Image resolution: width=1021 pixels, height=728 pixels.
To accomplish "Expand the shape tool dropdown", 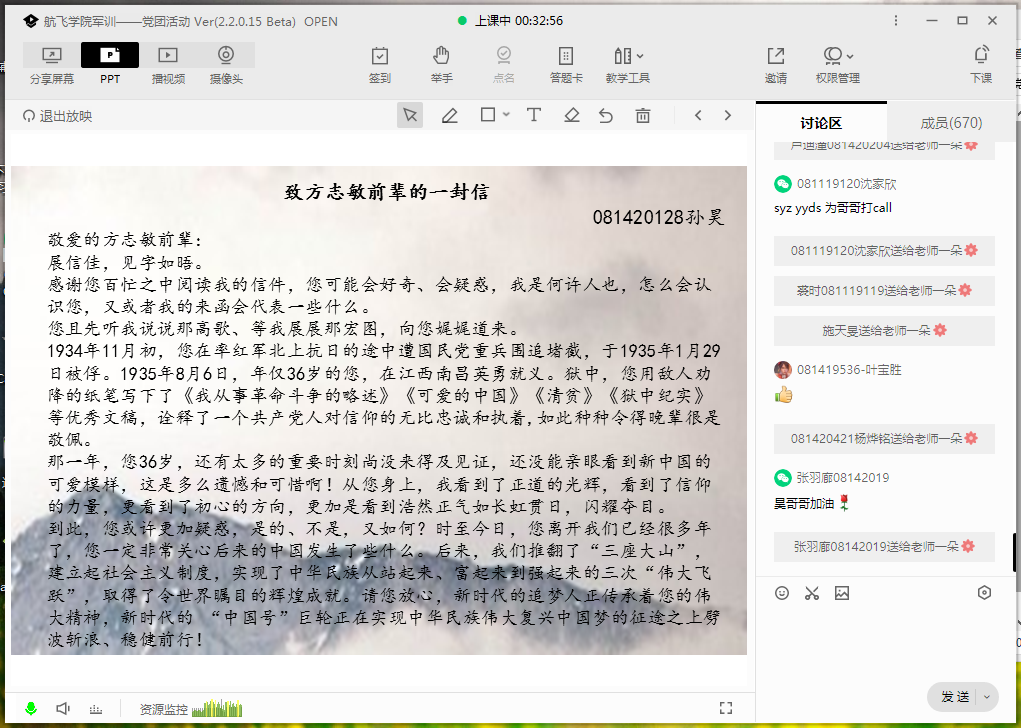I will pos(507,116).
